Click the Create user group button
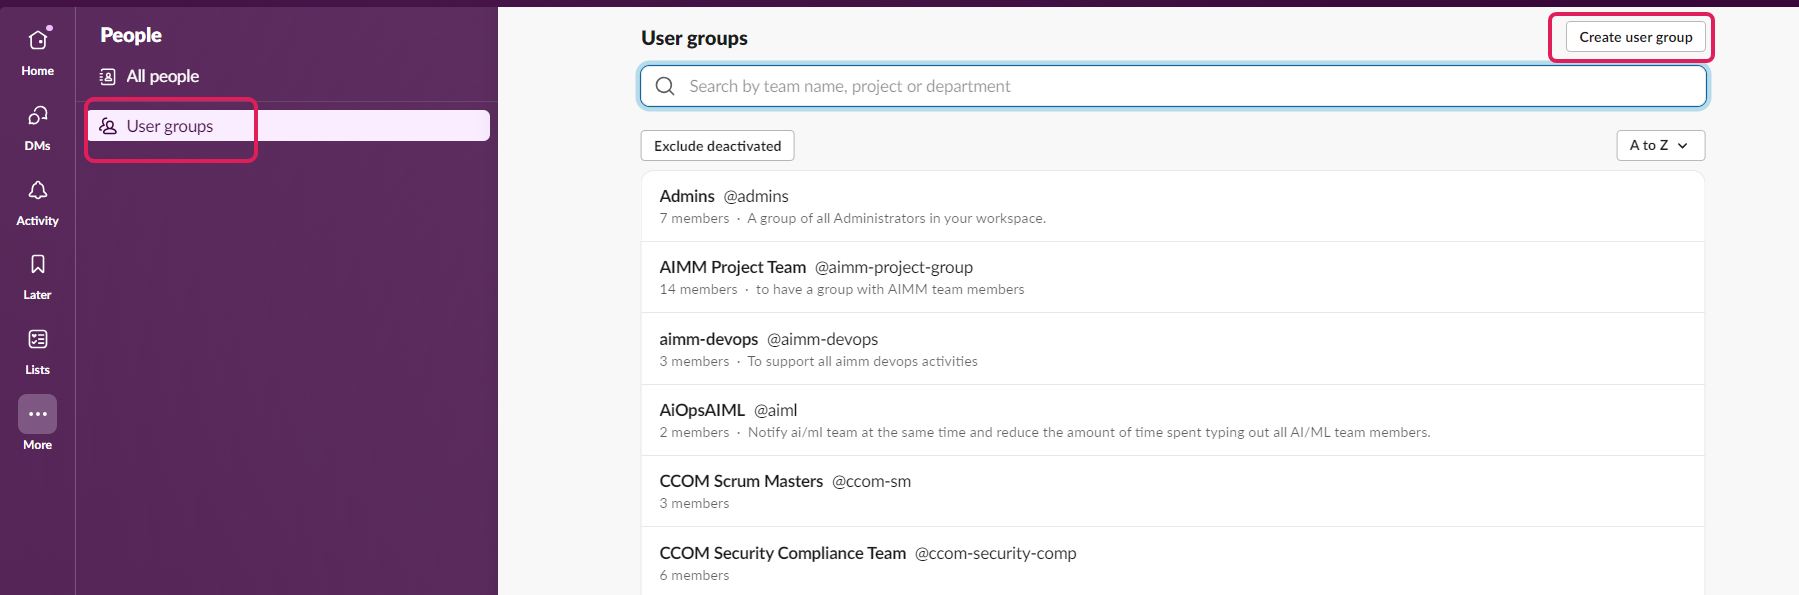The image size is (1799, 595). (x=1636, y=37)
